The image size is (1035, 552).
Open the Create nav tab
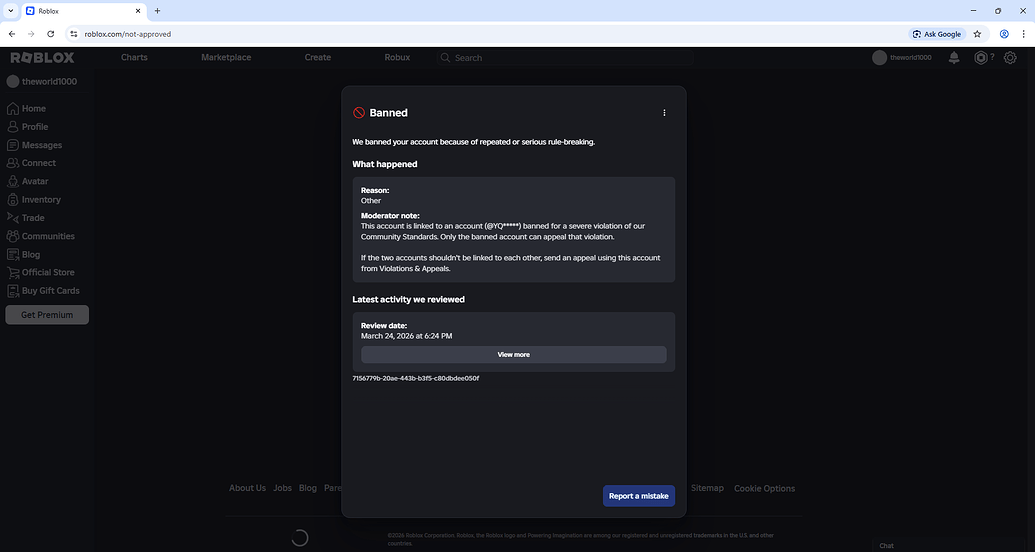tap(317, 57)
